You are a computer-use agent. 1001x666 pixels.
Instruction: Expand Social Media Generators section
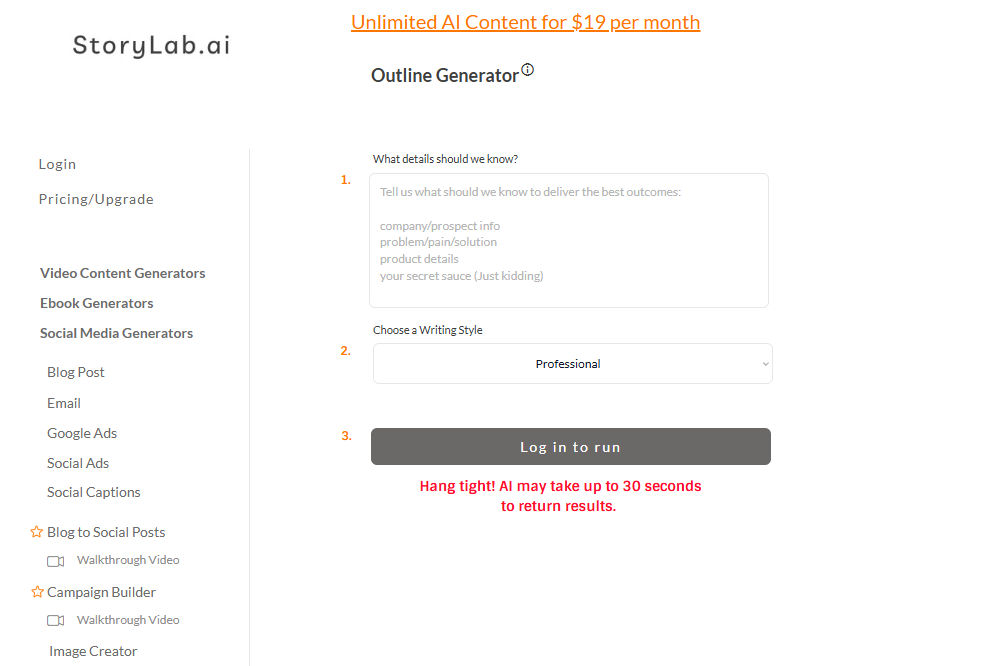coord(117,333)
